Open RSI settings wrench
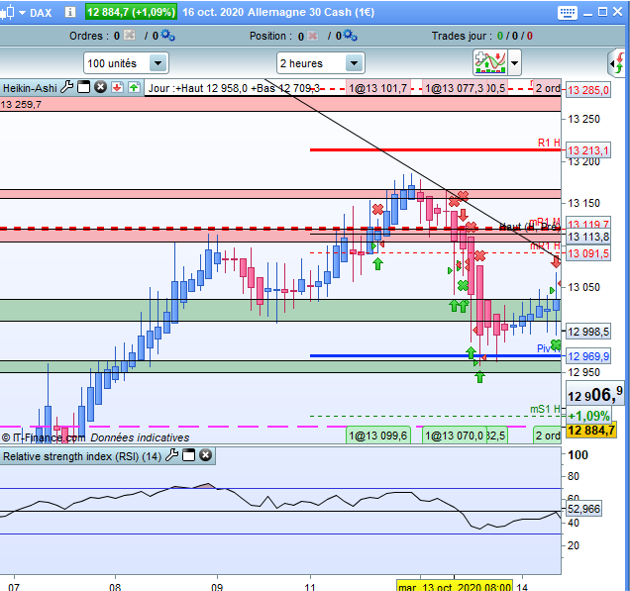 (172, 455)
